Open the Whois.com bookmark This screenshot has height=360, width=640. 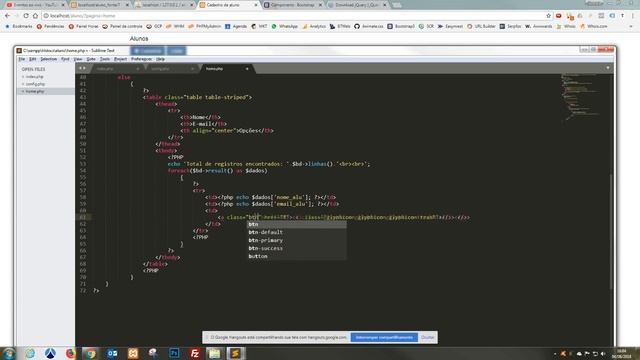click(593, 26)
